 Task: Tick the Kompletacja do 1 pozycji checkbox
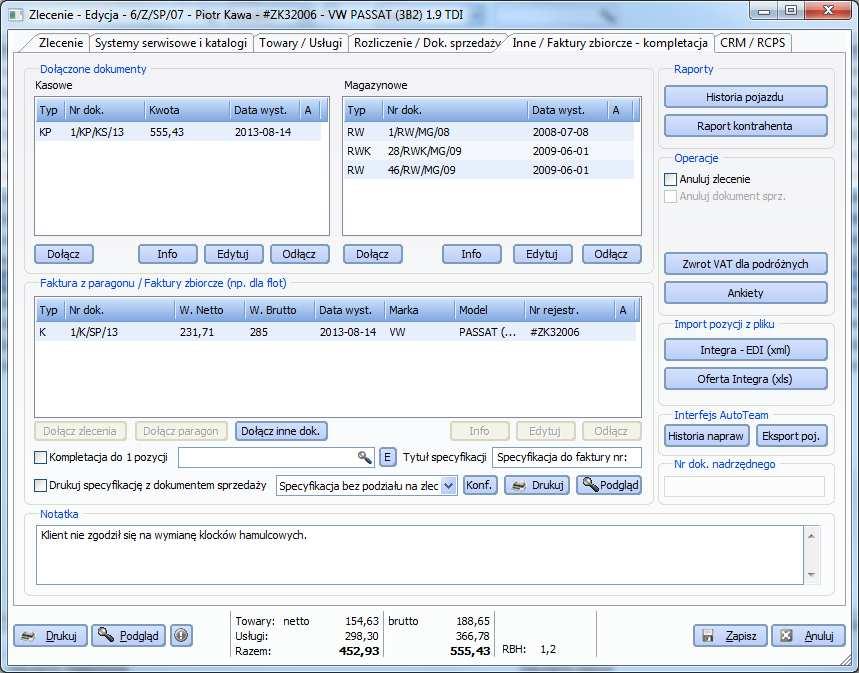[x=41, y=458]
